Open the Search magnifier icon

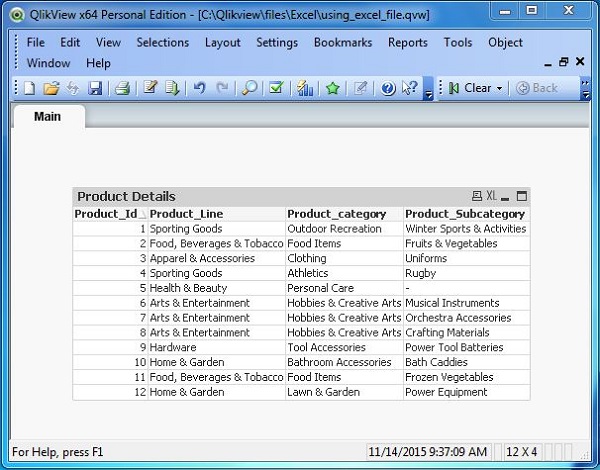[x=249, y=88]
